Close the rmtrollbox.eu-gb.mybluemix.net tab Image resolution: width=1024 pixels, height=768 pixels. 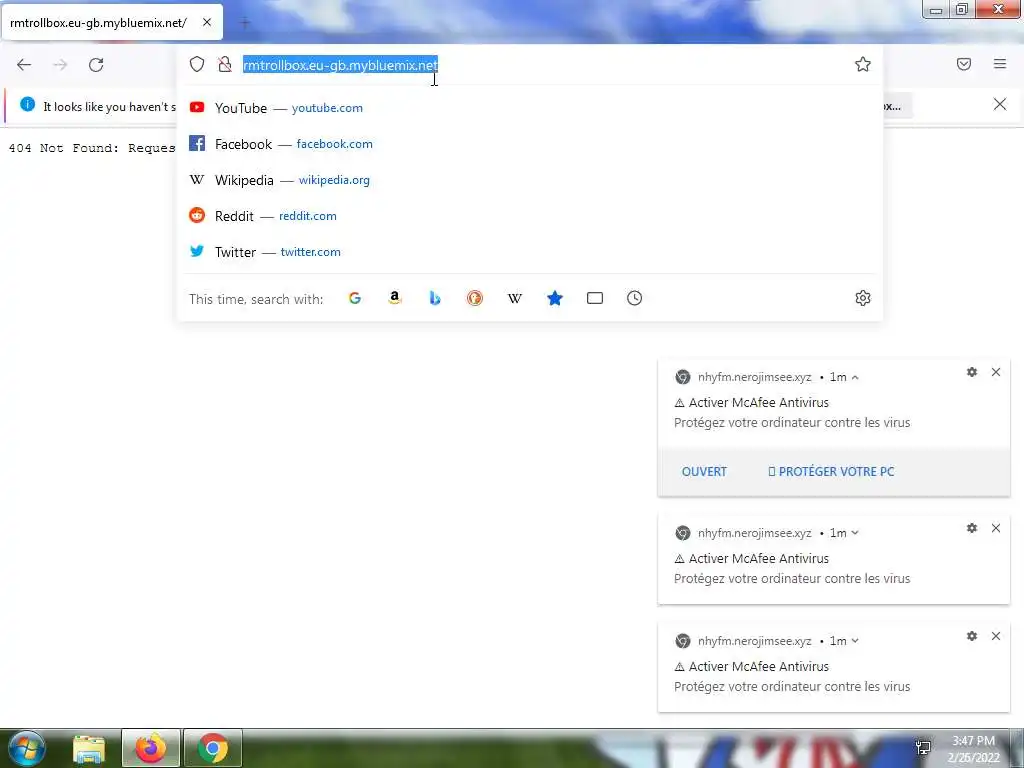point(206,22)
